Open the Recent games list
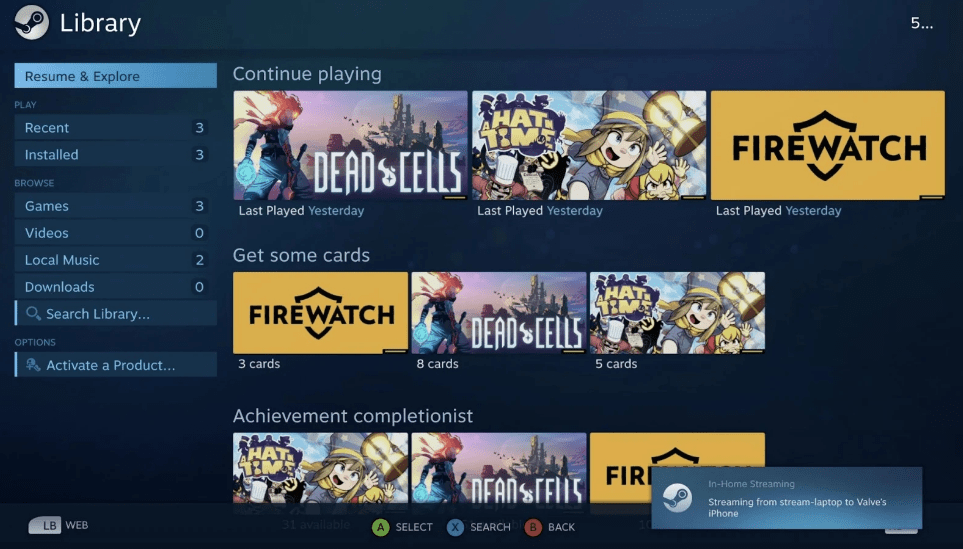This screenshot has height=549, width=963. pos(115,128)
